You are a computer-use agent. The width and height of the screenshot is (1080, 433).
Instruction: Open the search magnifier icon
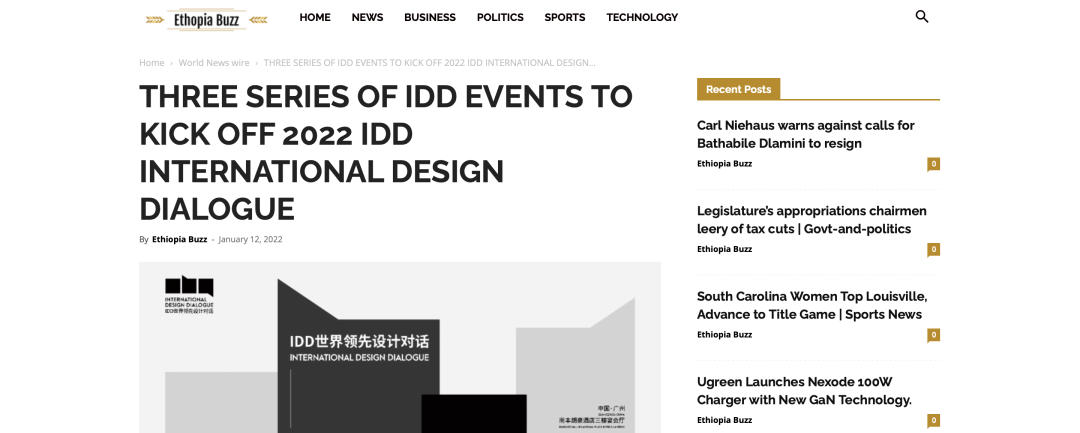[922, 17]
